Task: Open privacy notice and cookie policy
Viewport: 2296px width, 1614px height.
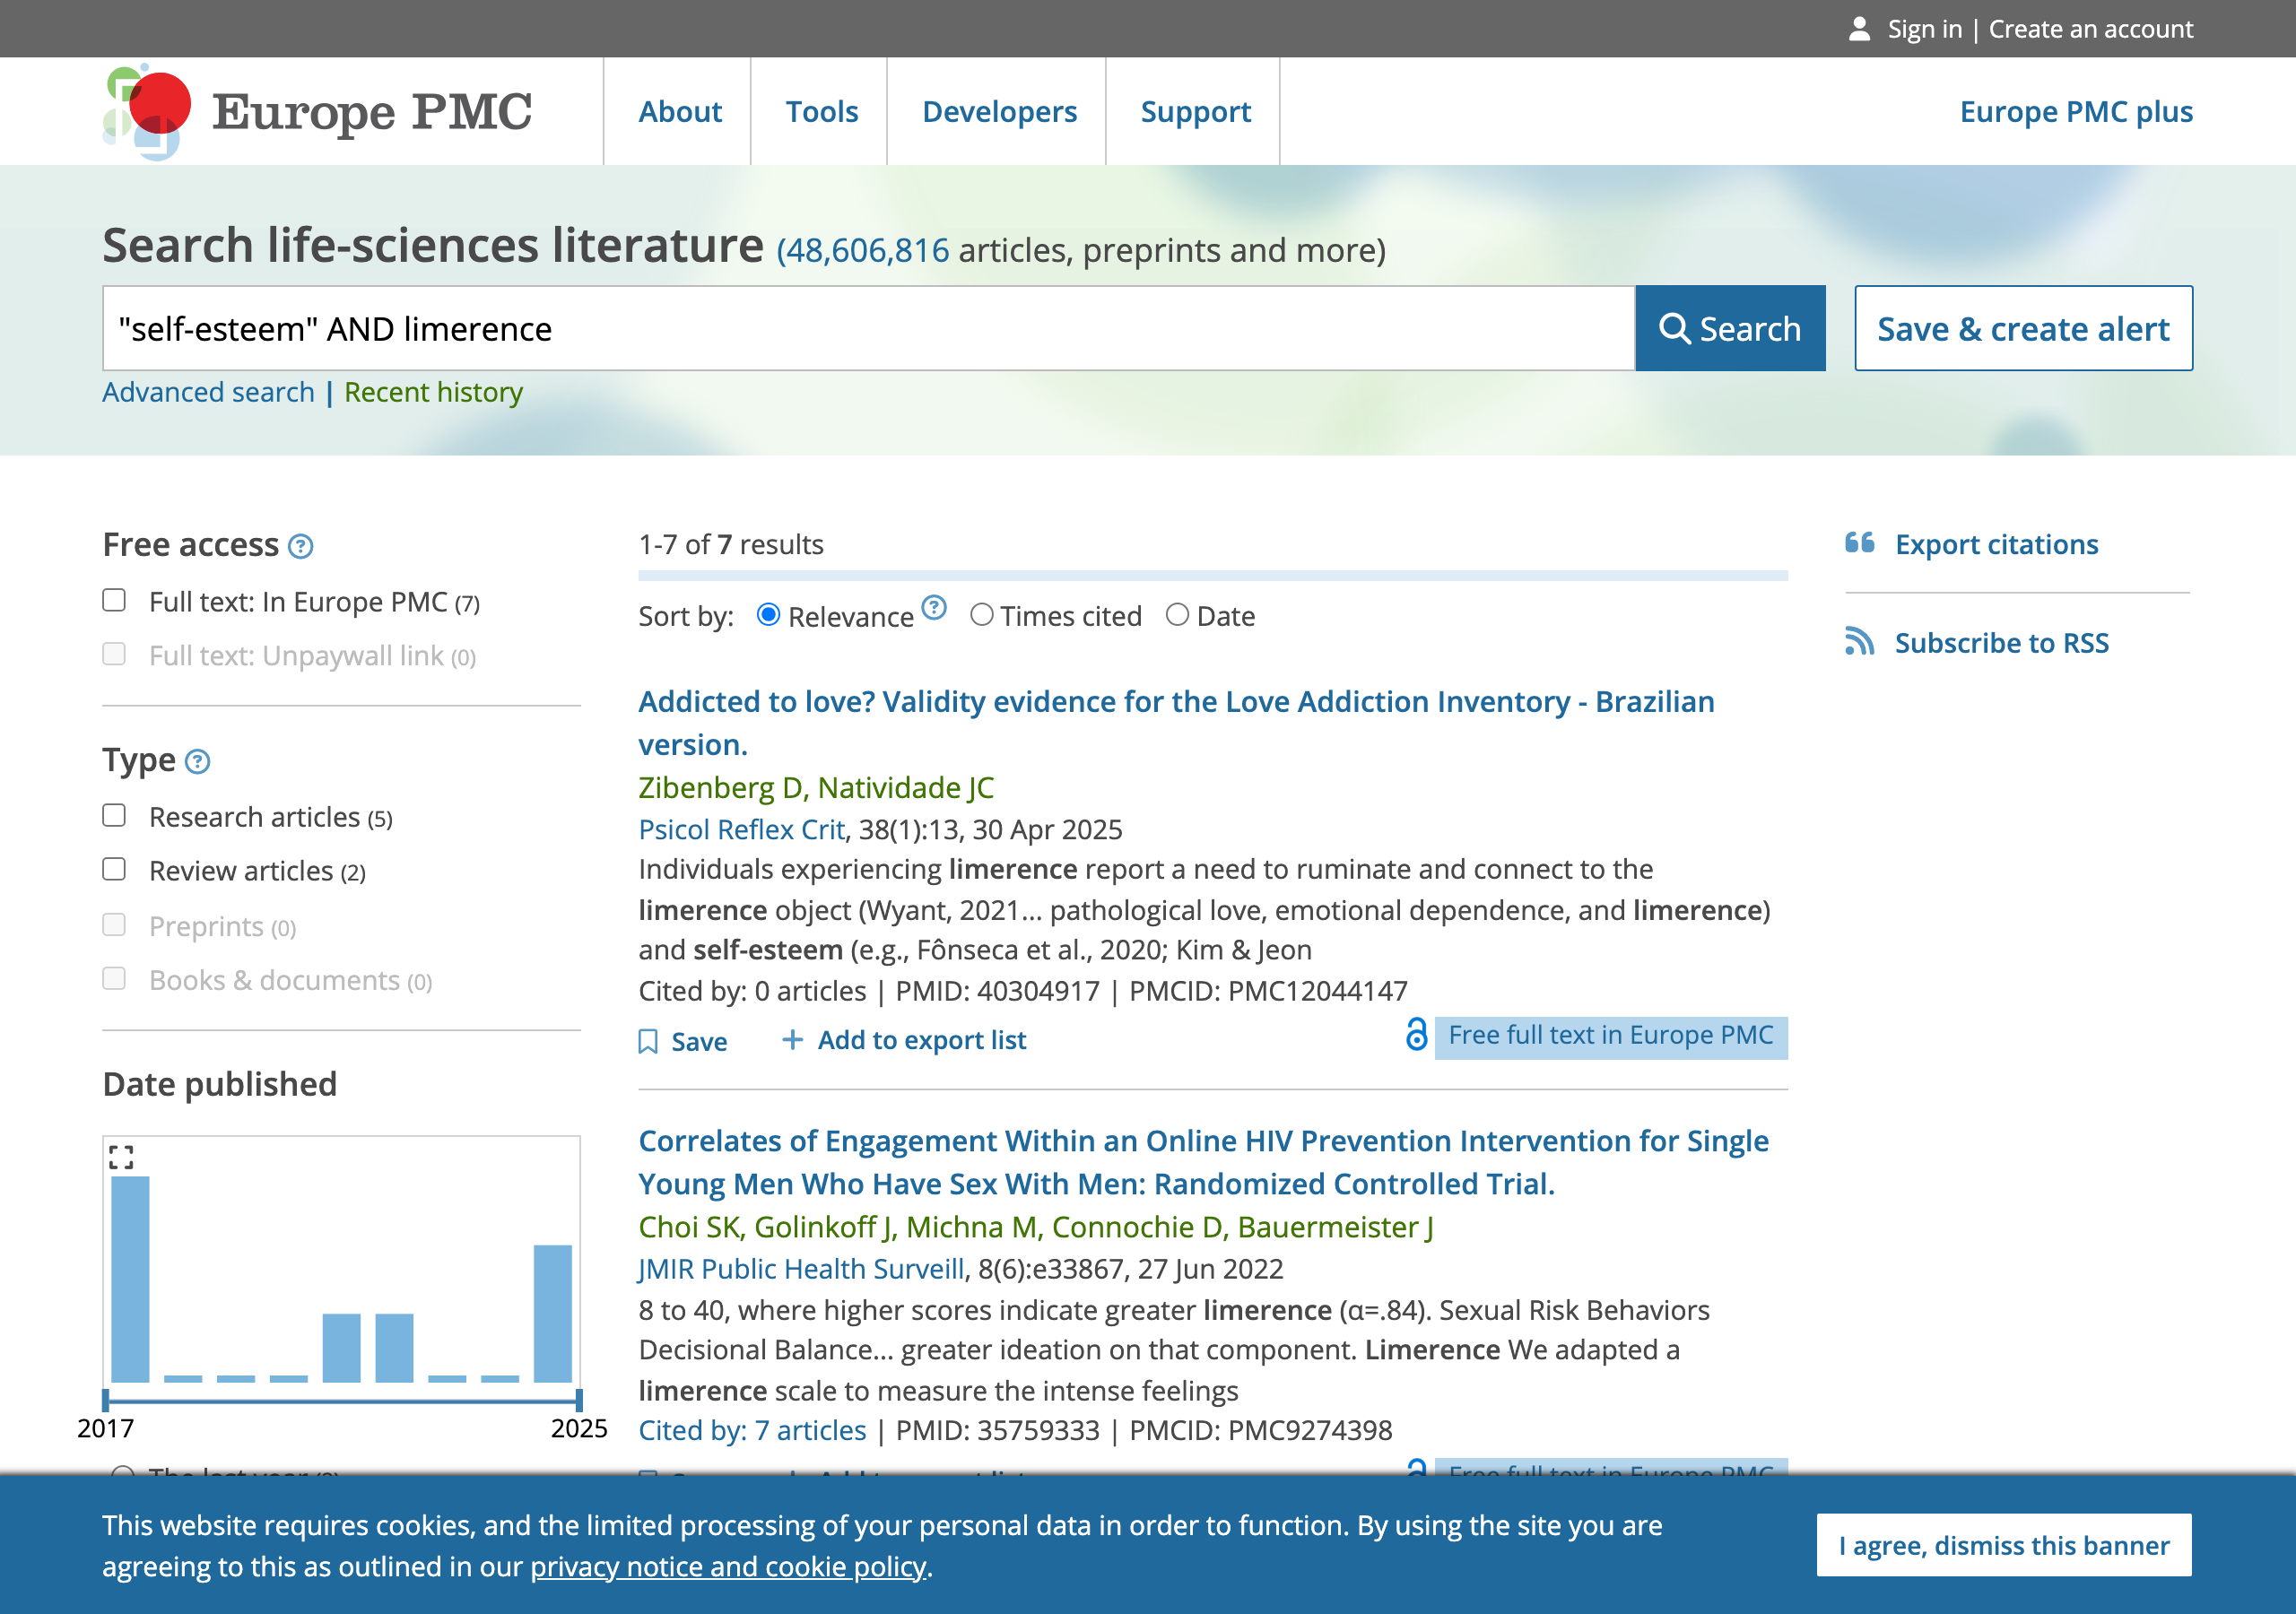Action: pos(728,1567)
